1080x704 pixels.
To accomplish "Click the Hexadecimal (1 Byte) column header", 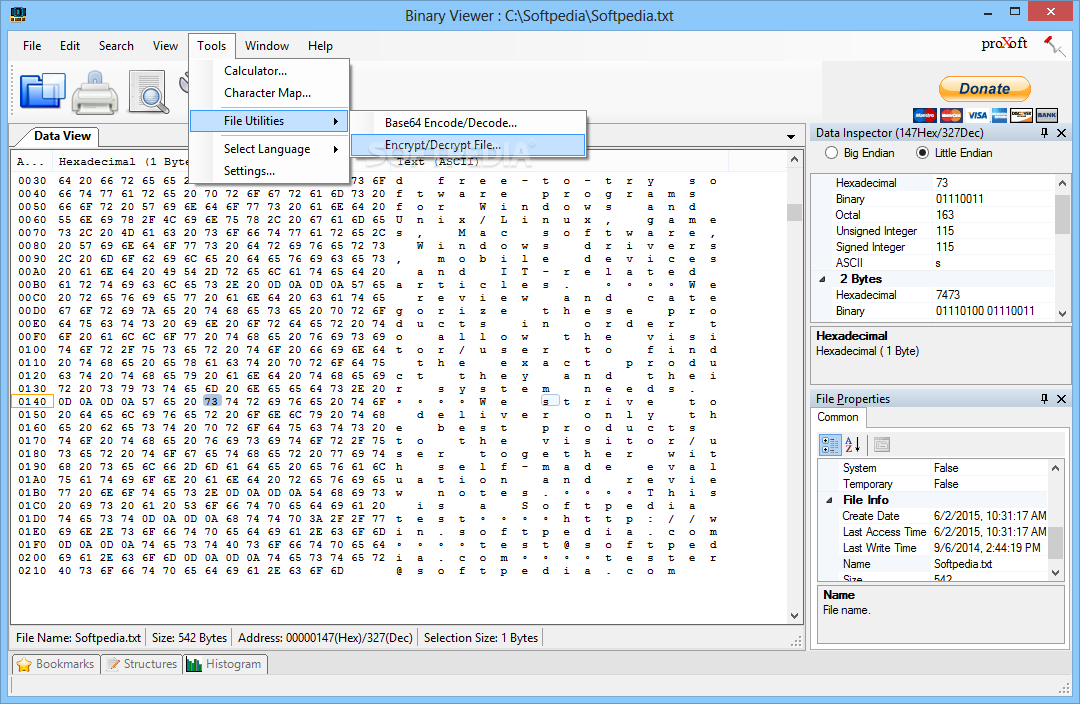I will click(123, 161).
